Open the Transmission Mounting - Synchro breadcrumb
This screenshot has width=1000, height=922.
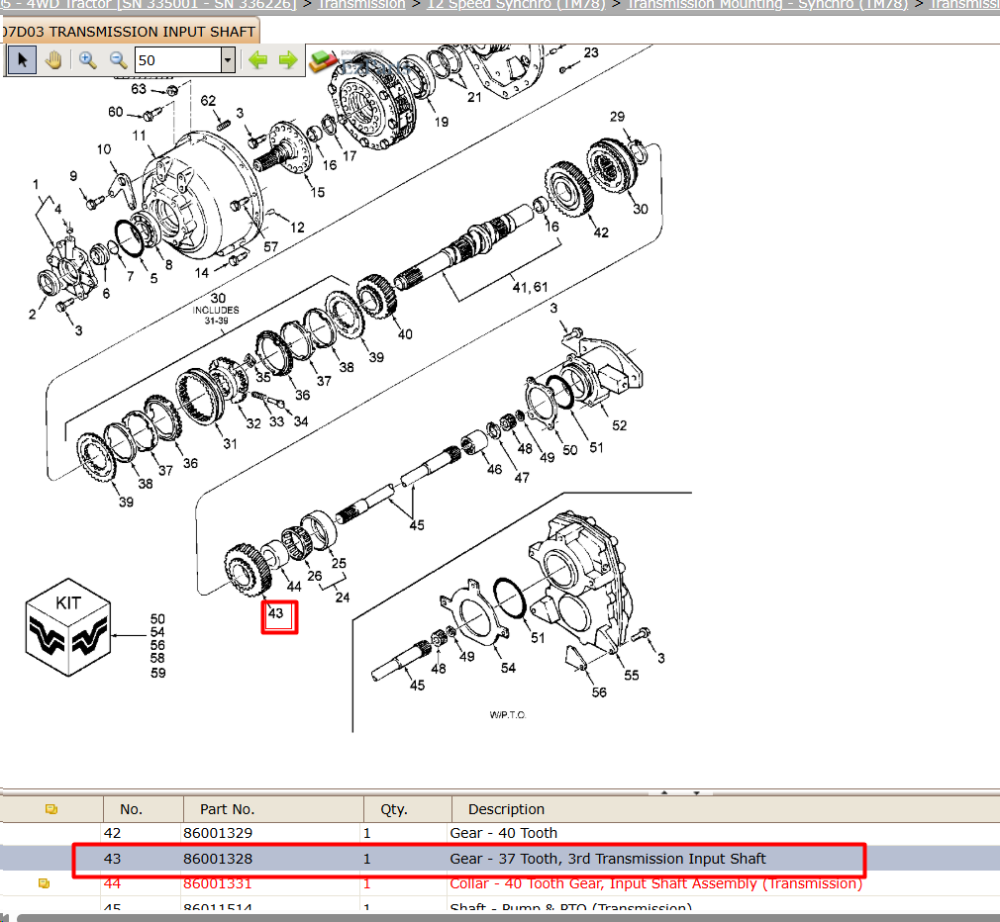click(x=767, y=4)
